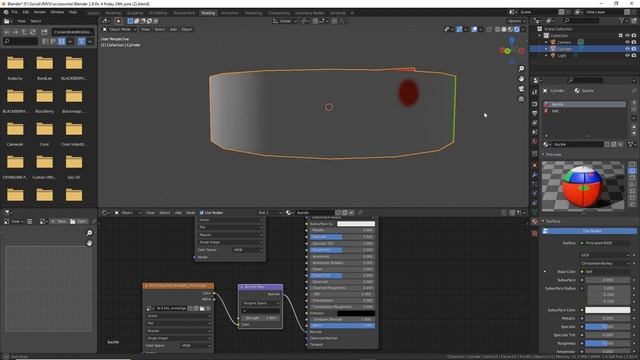Viewport: 640px width, 360px height.
Task: Open the Window menu
Action: tap(57, 12)
